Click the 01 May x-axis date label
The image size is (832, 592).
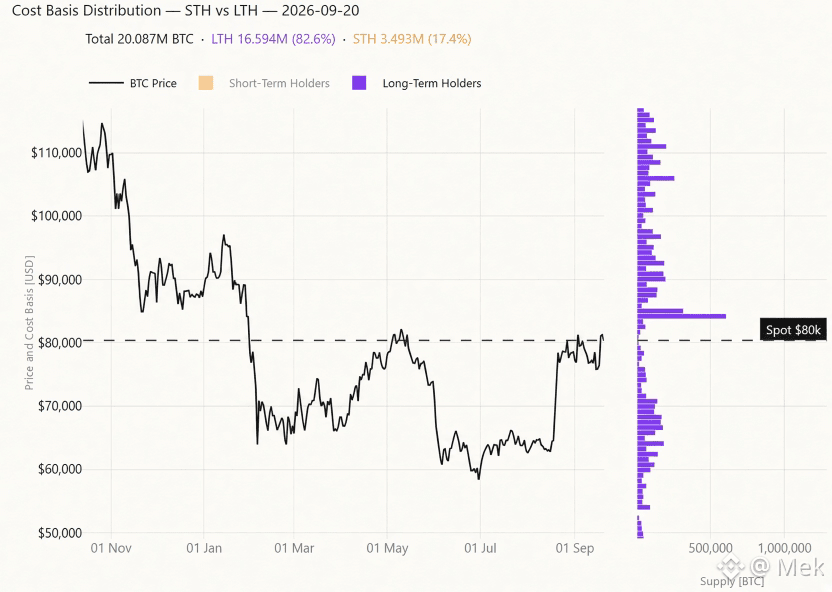(x=387, y=548)
